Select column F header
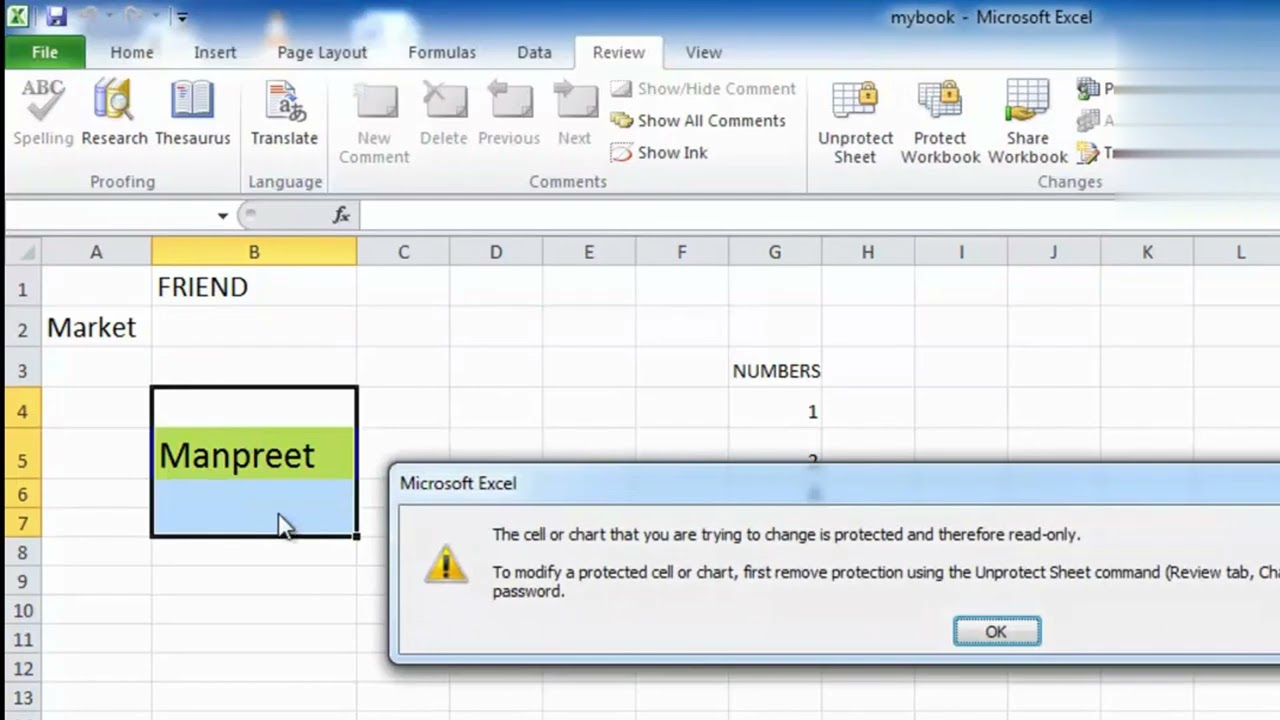The image size is (1280, 720). [x=682, y=253]
